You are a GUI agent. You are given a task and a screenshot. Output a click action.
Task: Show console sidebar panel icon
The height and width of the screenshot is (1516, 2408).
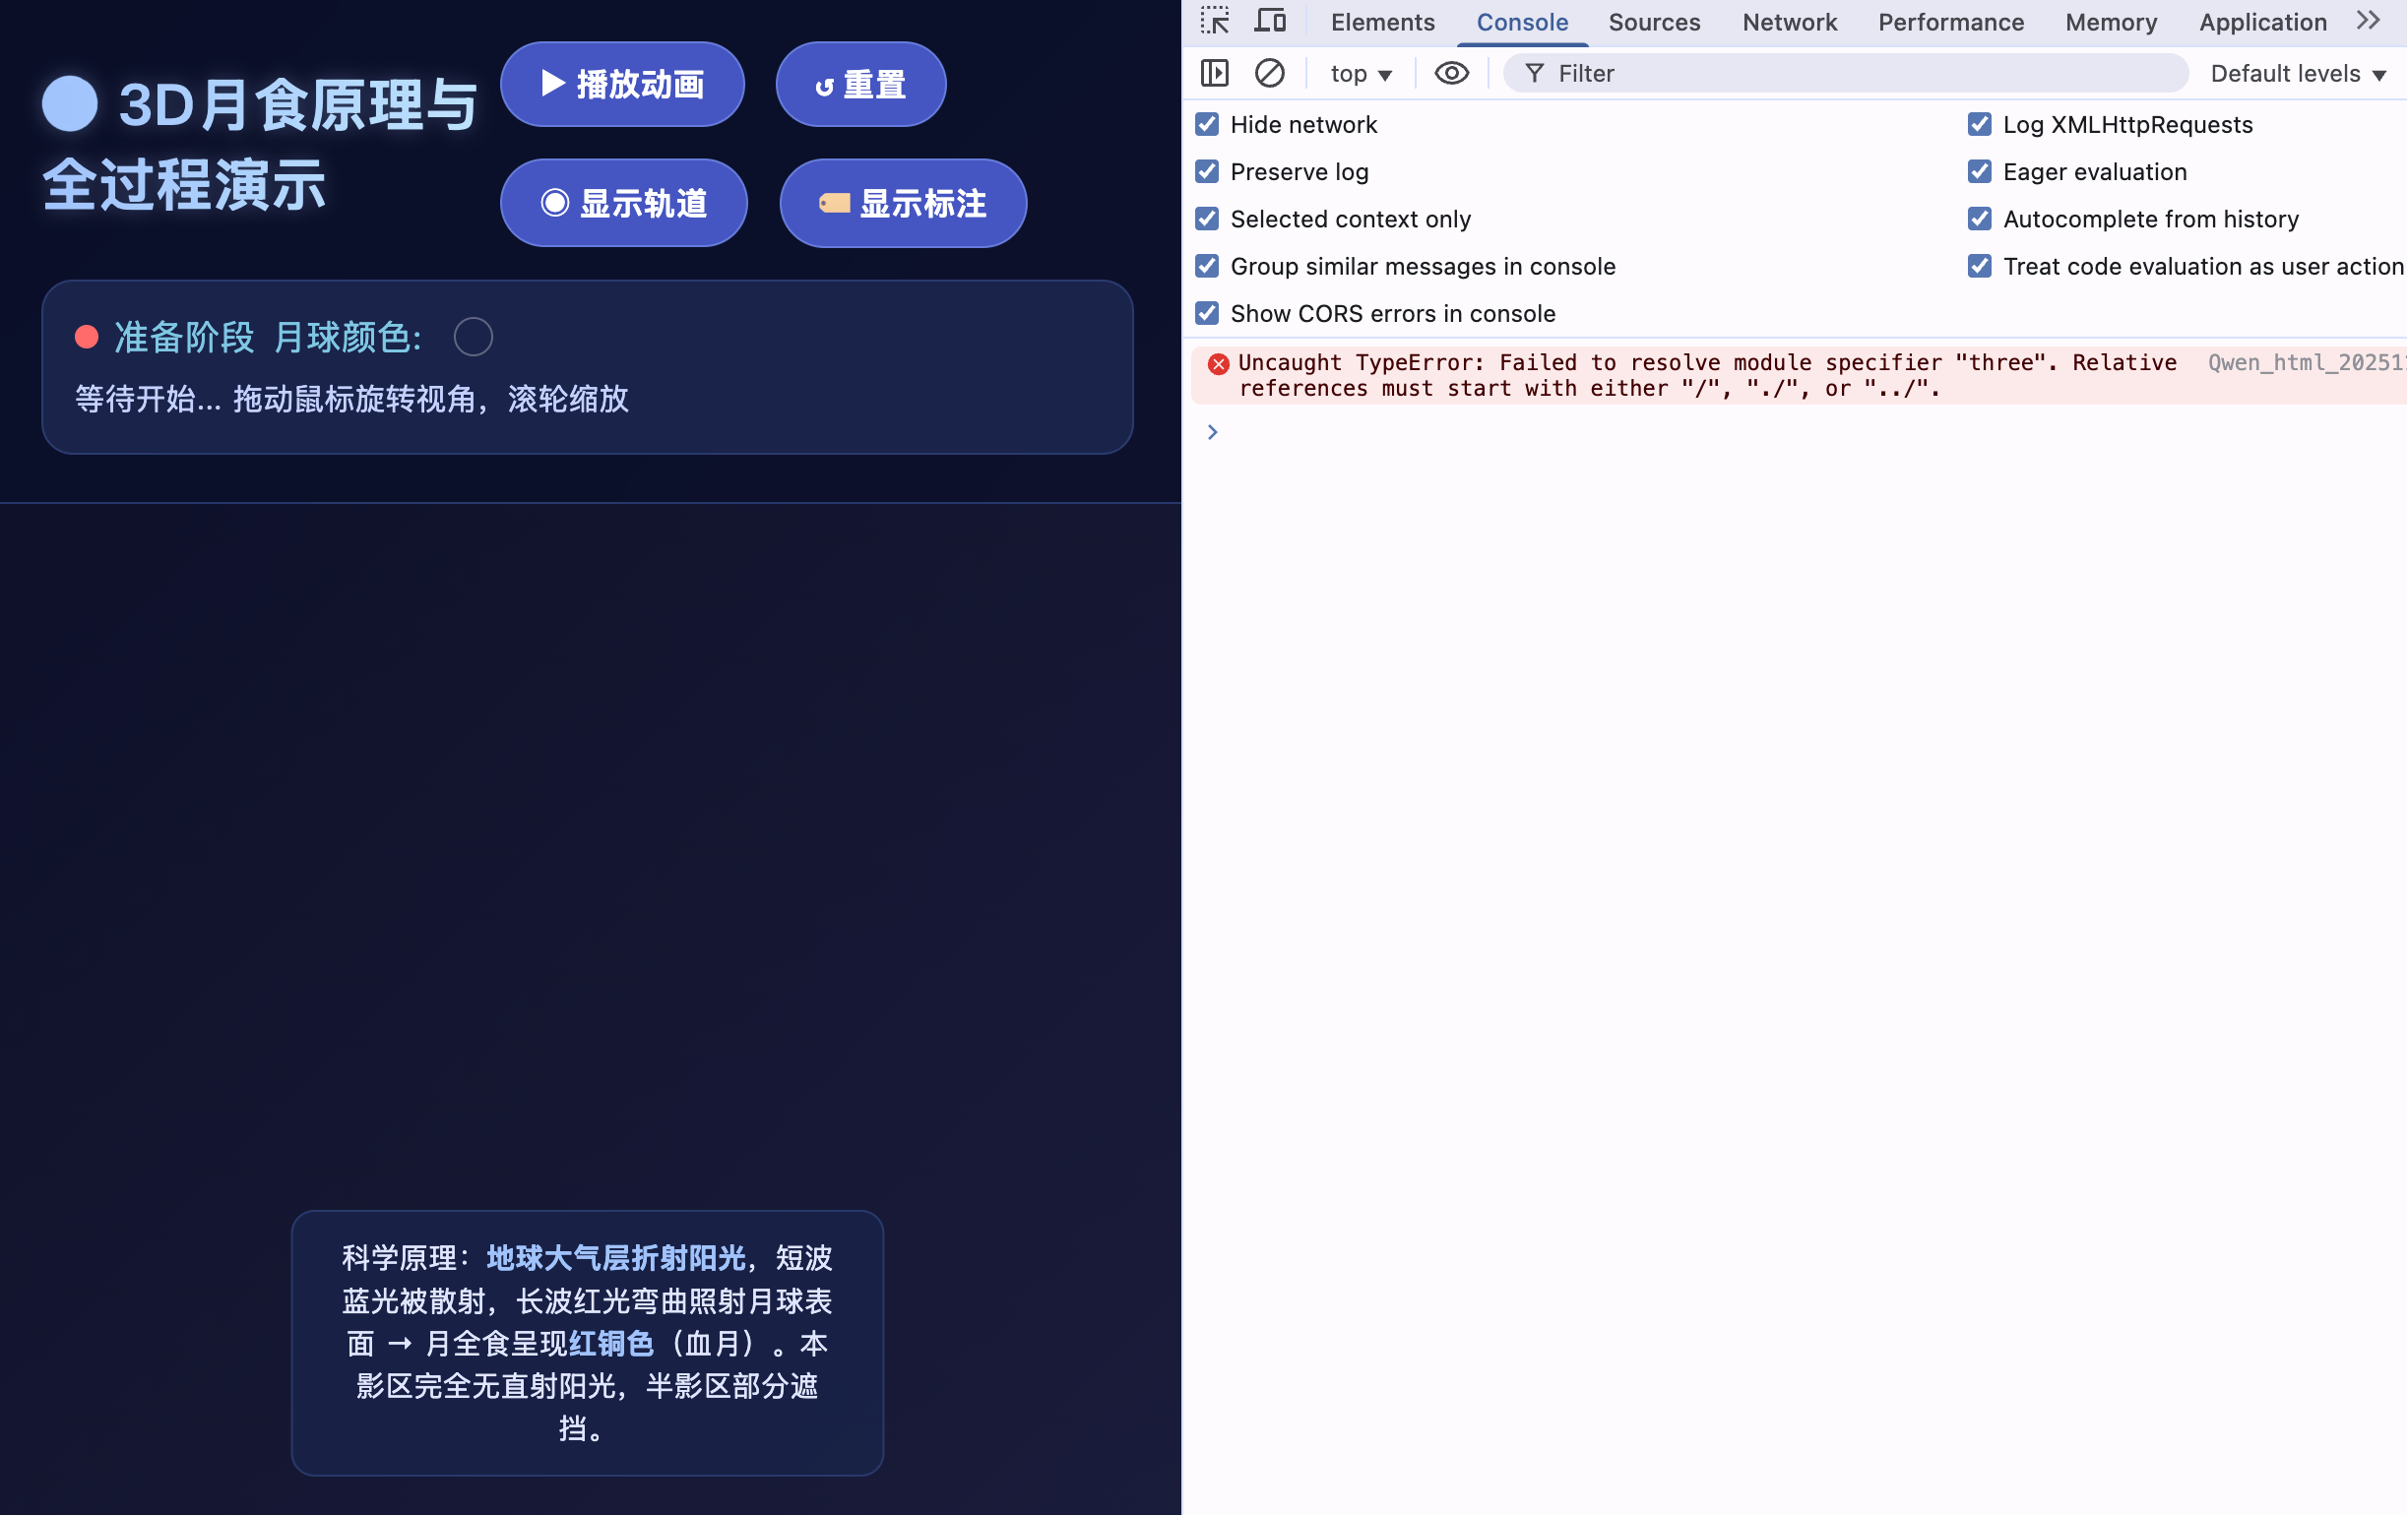coord(1215,73)
